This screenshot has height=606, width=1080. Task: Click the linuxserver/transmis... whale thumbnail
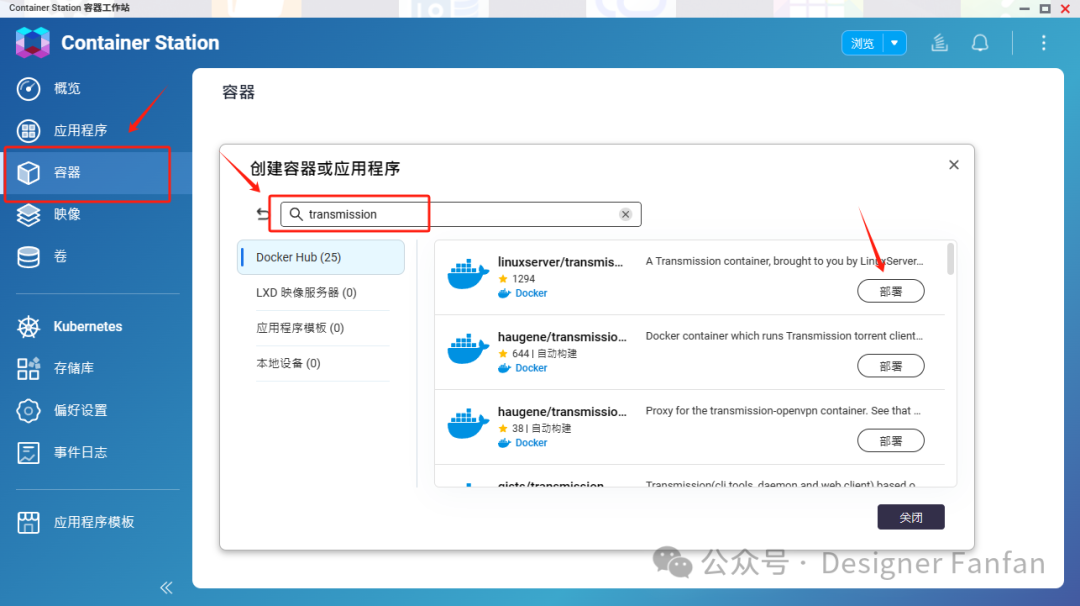(468, 273)
